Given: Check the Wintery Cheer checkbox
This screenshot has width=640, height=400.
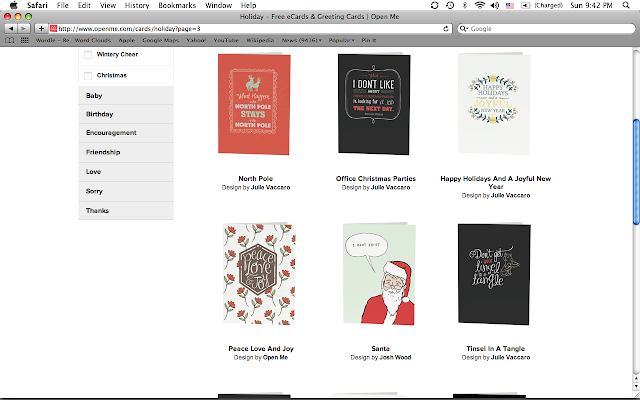Looking at the screenshot, I should [x=88, y=55].
